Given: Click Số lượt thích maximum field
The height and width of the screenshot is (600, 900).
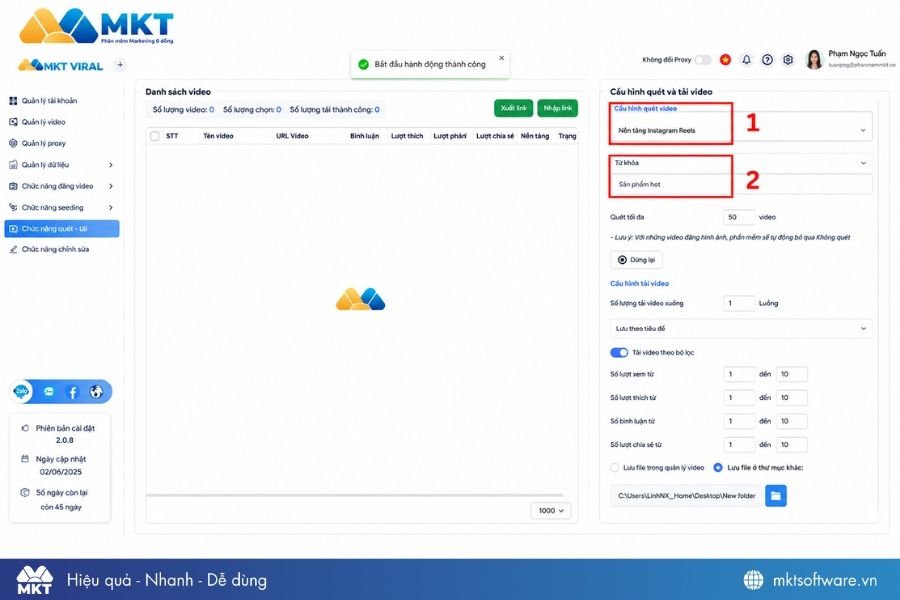Looking at the screenshot, I should (792, 398).
